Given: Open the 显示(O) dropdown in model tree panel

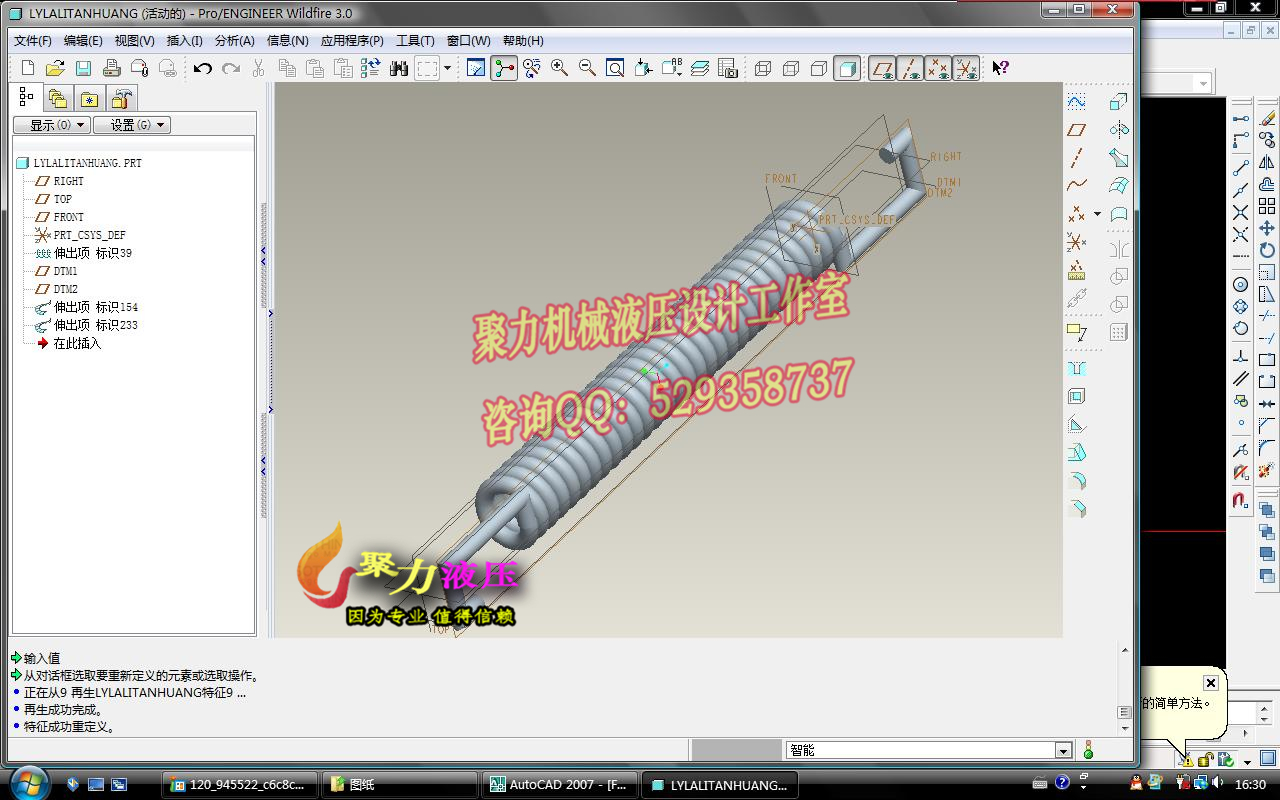Looking at the screenshot, I should (x=49, y=124).
